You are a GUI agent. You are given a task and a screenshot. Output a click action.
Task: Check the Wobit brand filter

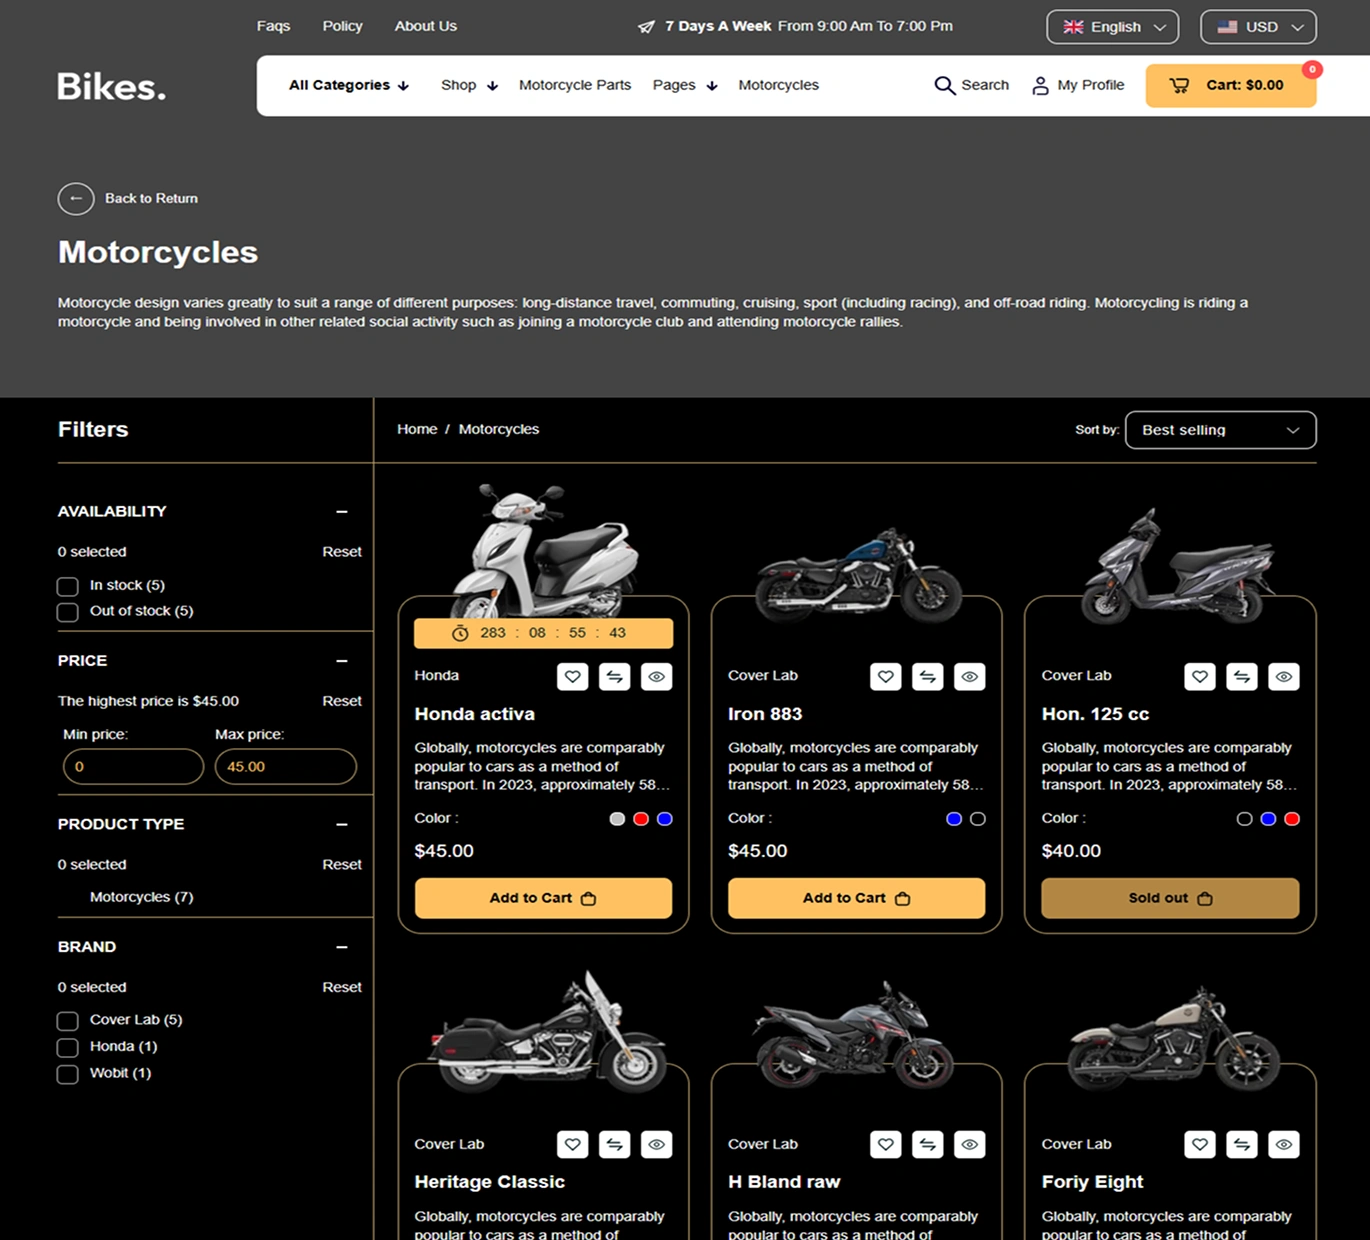[68, 1074]
